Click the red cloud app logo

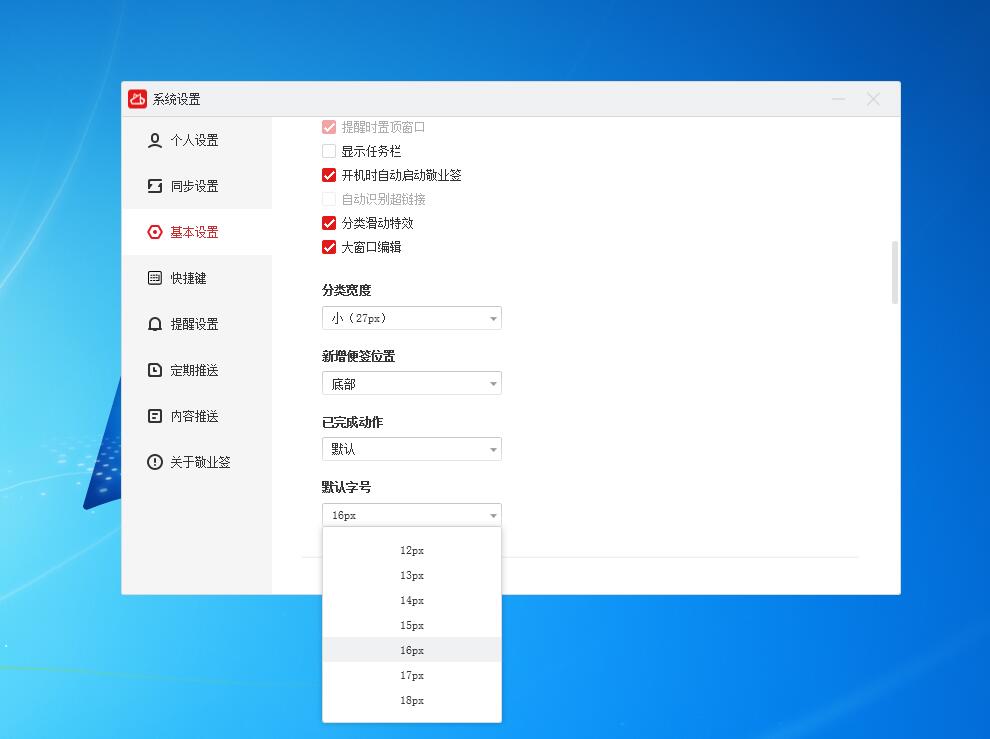point(137,99)
